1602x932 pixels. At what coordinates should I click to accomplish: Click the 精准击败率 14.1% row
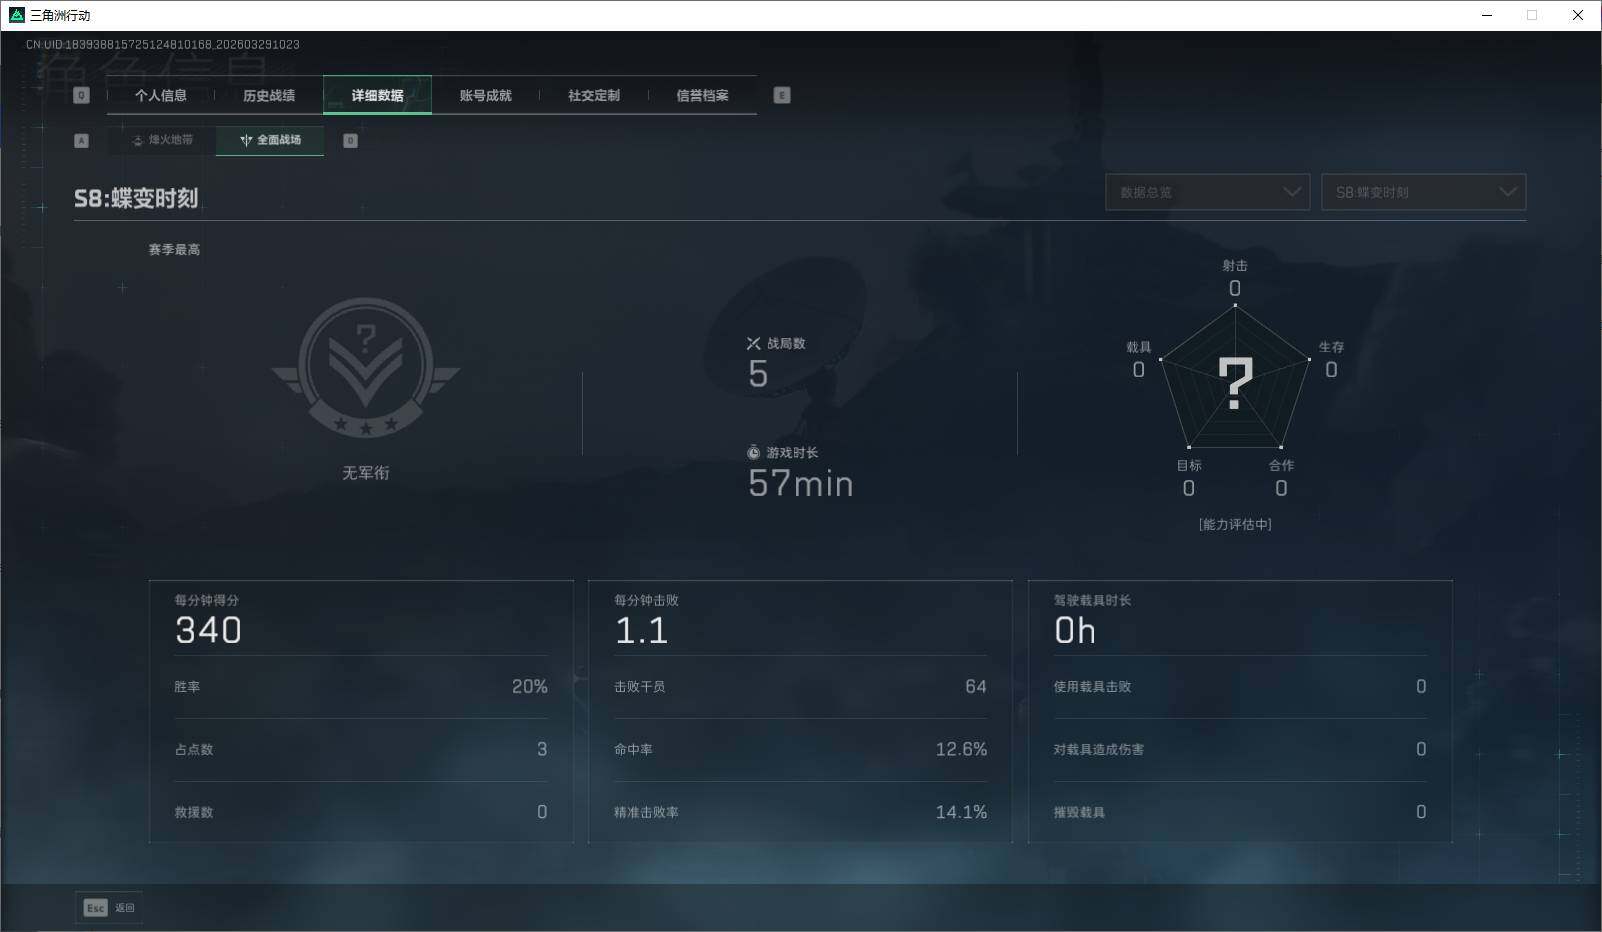click(800, 812)
